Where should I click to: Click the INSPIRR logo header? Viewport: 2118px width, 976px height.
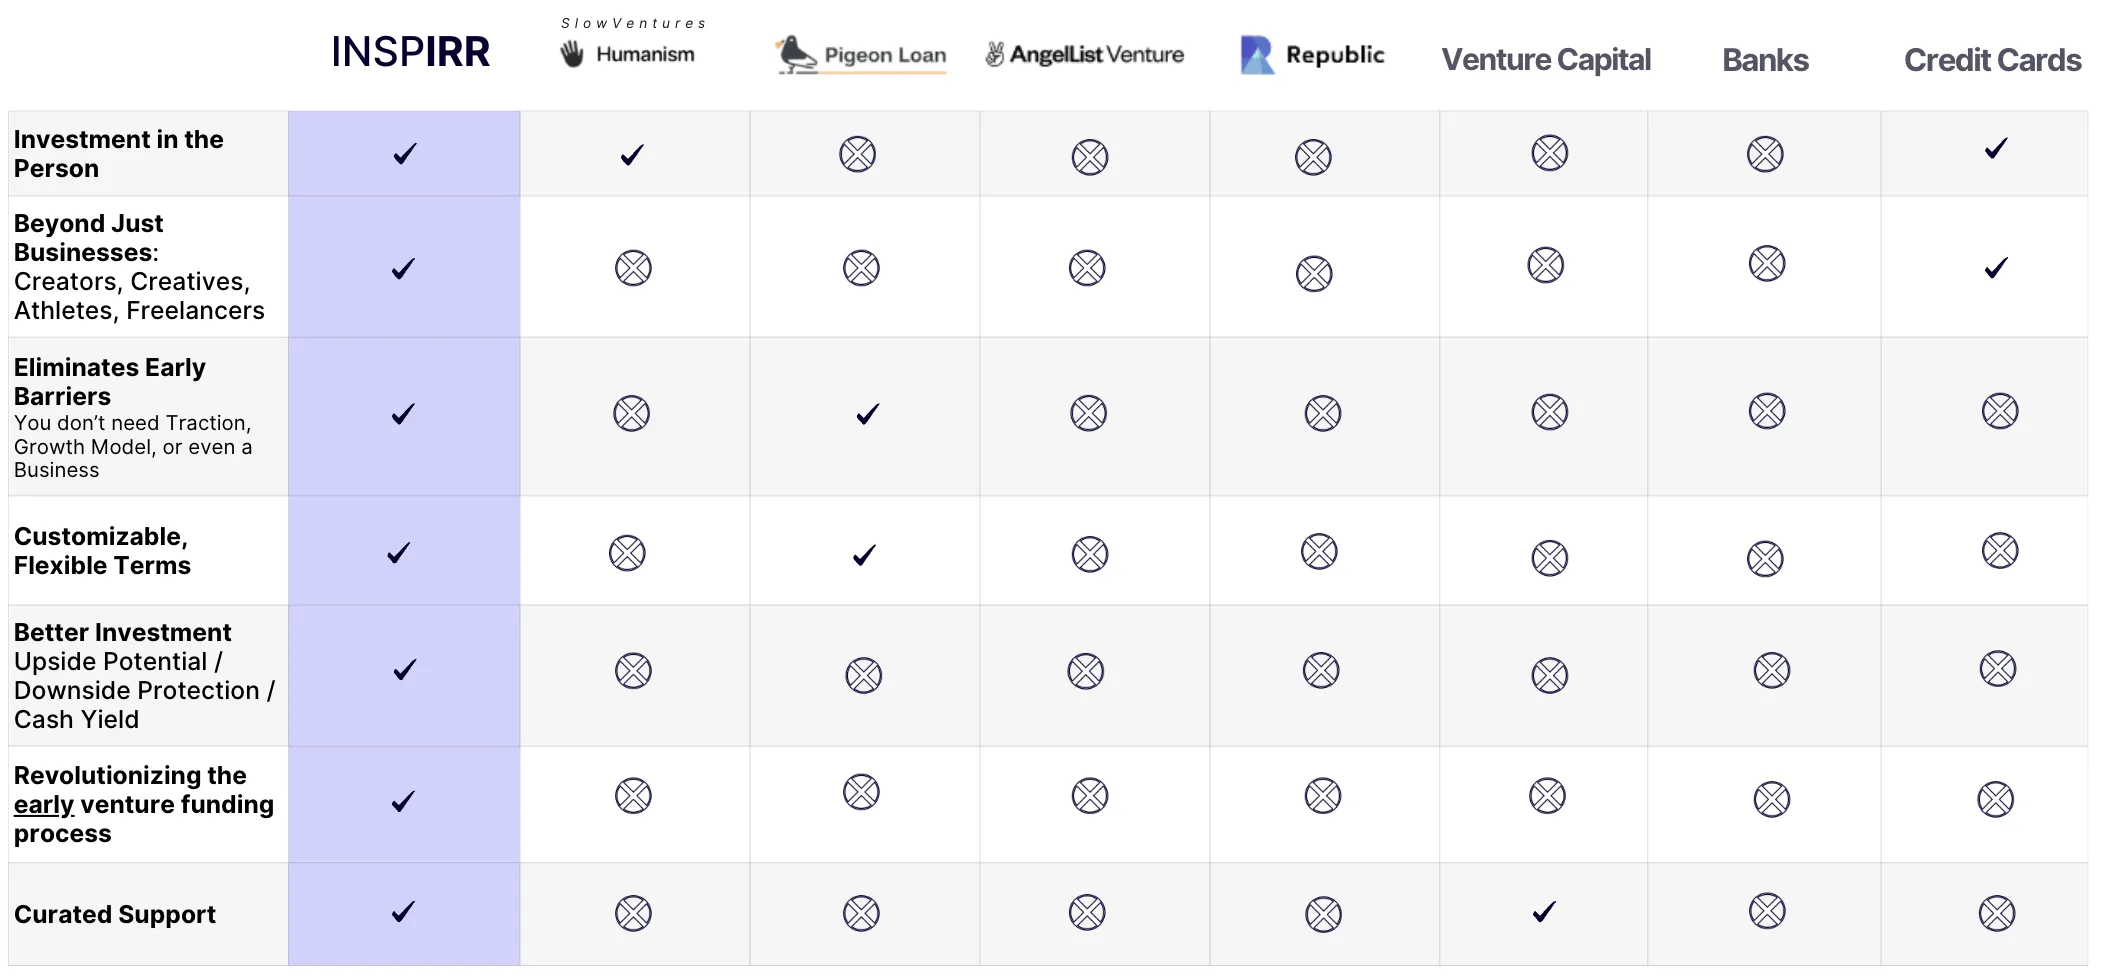tap(410, 52)
